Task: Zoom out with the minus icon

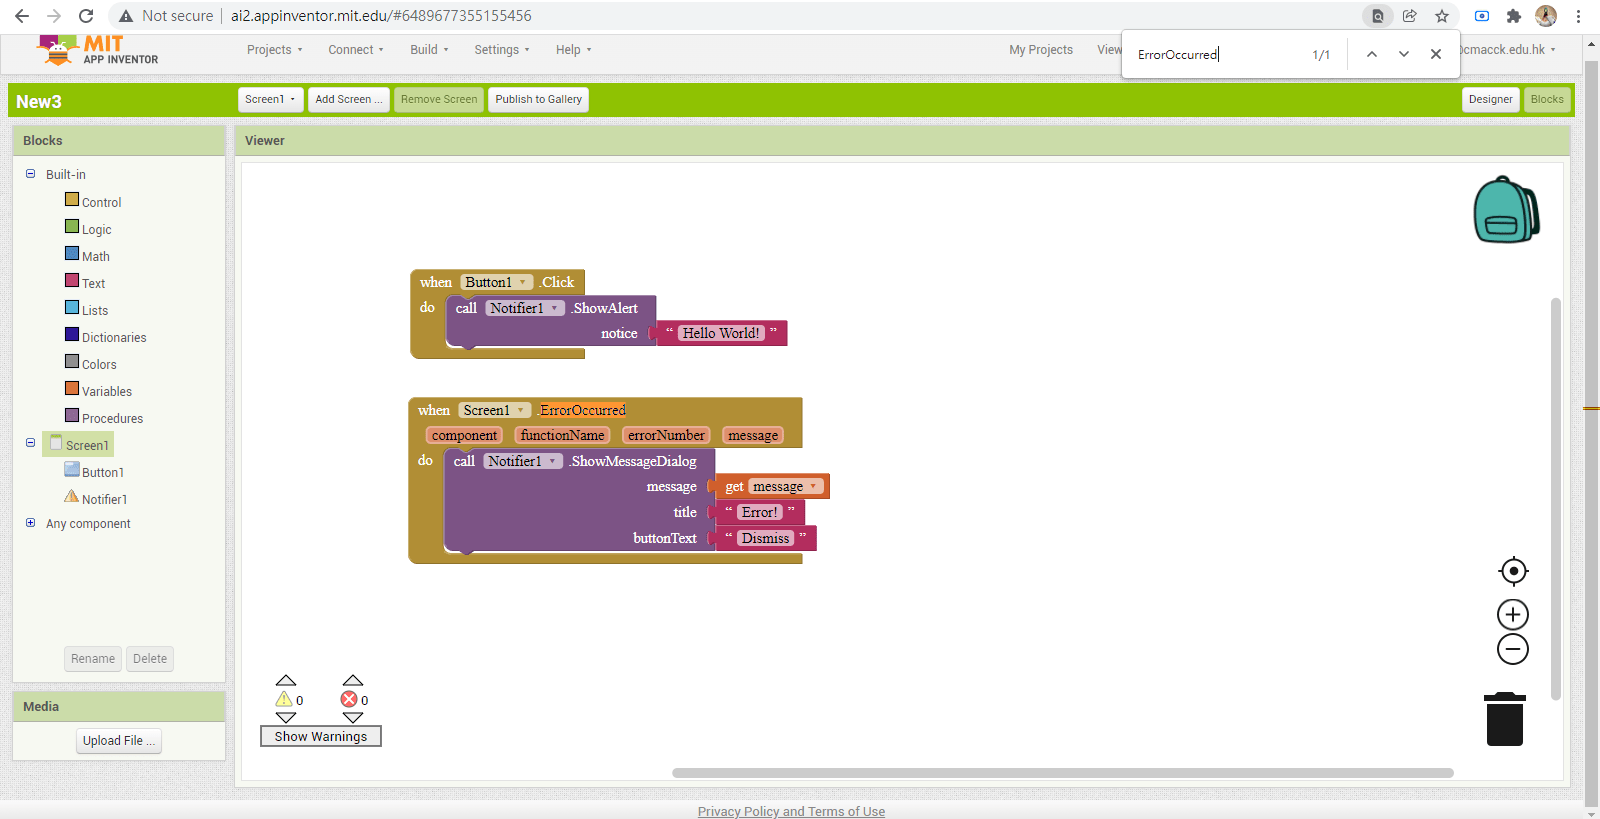Action: click(1513, 649)
